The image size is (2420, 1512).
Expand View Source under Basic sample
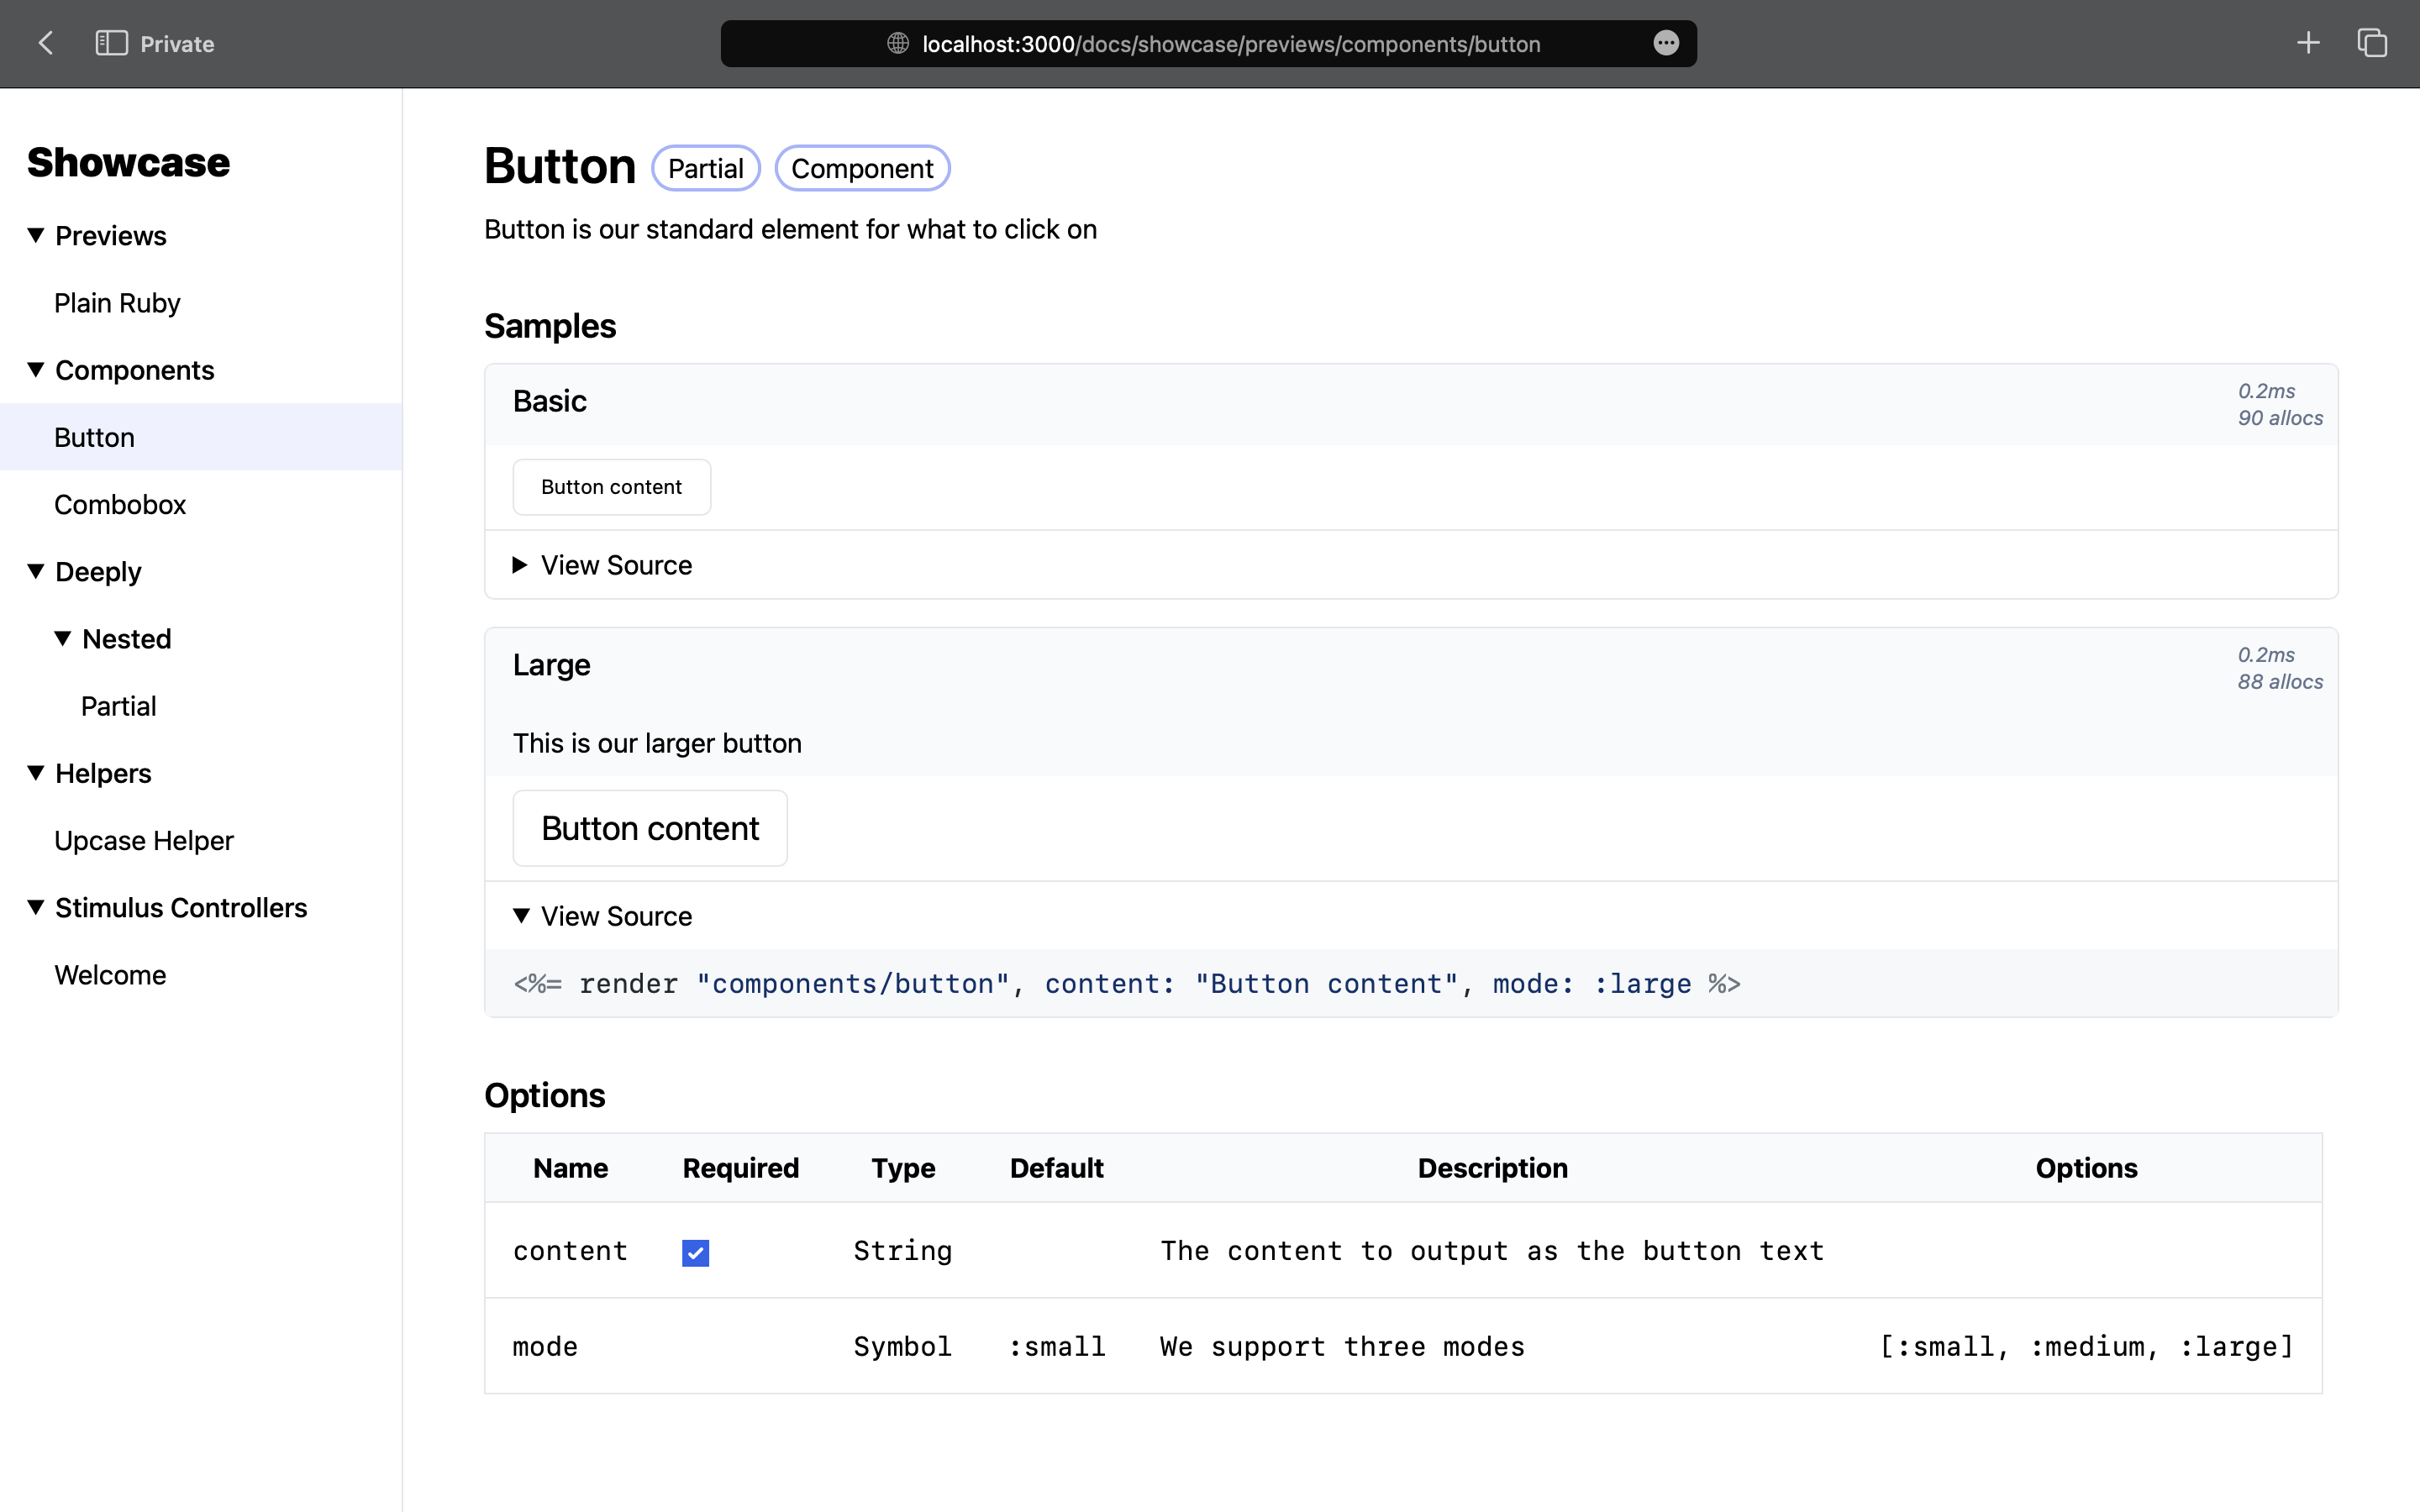pos(603,565)
